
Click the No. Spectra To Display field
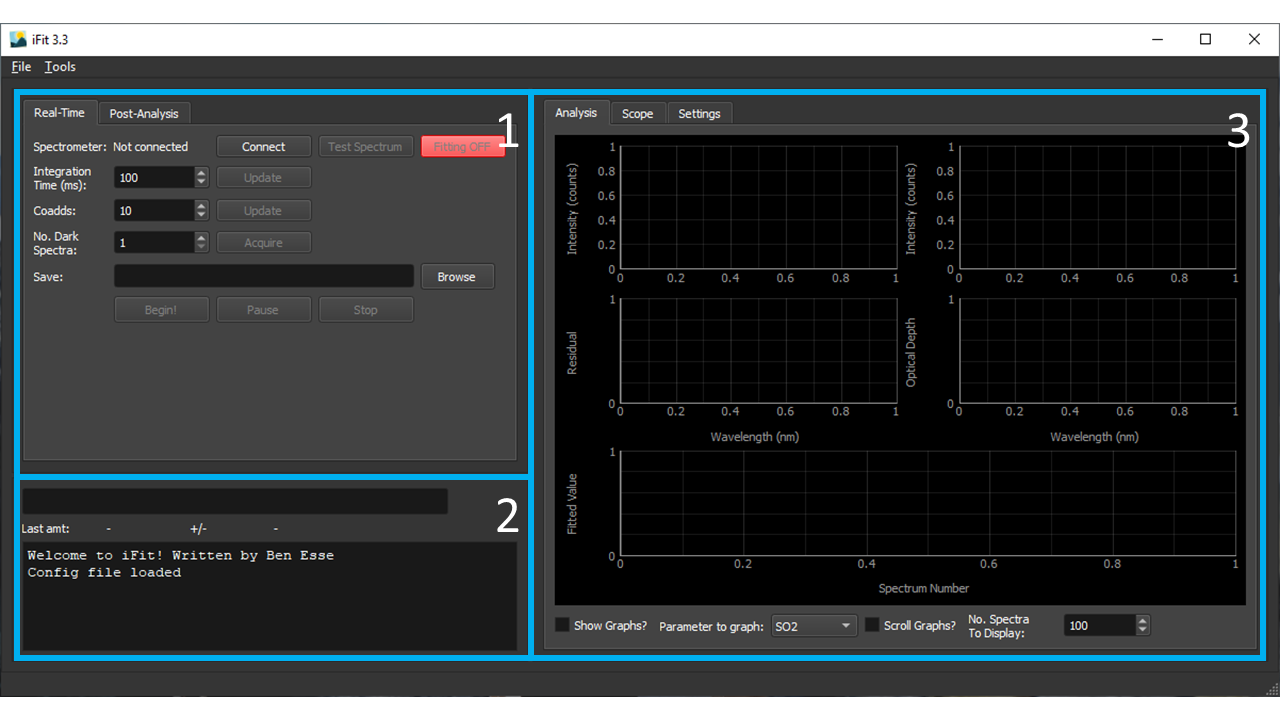(x=1100, y=626)
